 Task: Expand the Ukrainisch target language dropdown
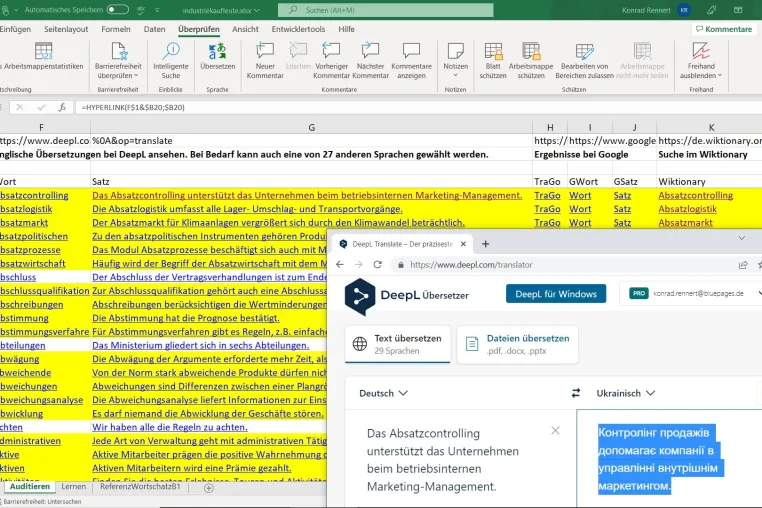tap(625, 393)
